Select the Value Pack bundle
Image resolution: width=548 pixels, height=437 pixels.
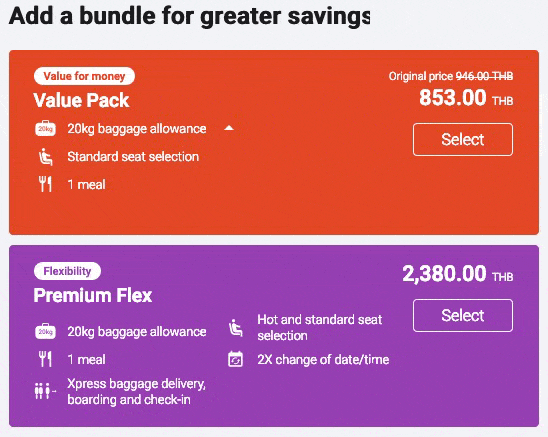(463, 139)
